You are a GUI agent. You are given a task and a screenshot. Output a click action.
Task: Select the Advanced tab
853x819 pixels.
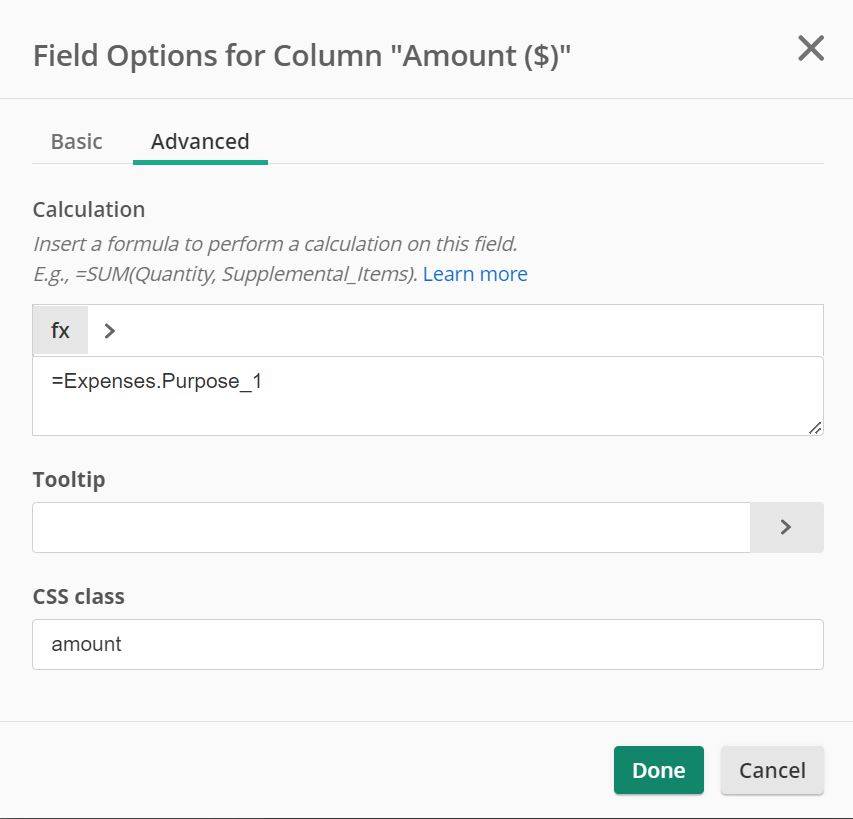[200, 141]
